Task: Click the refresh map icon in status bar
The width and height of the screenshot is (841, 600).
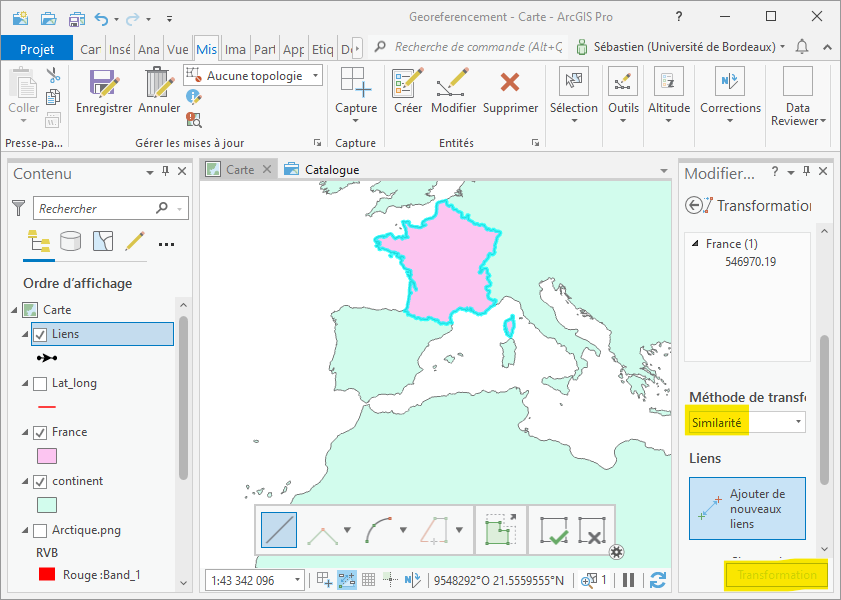Action: click(658, 579)
